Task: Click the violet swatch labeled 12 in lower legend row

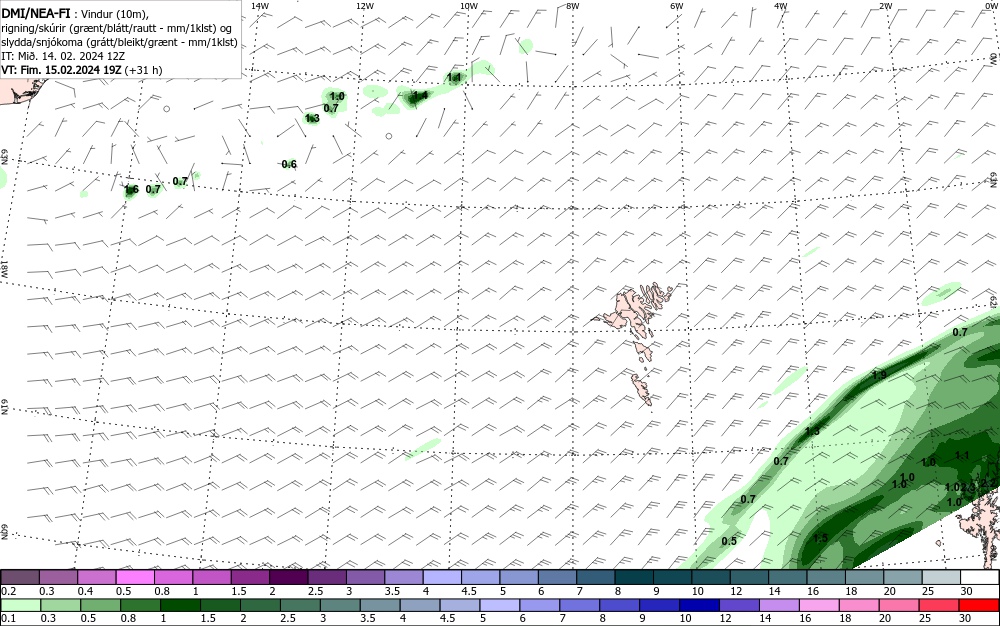Action: click(739, 605)
